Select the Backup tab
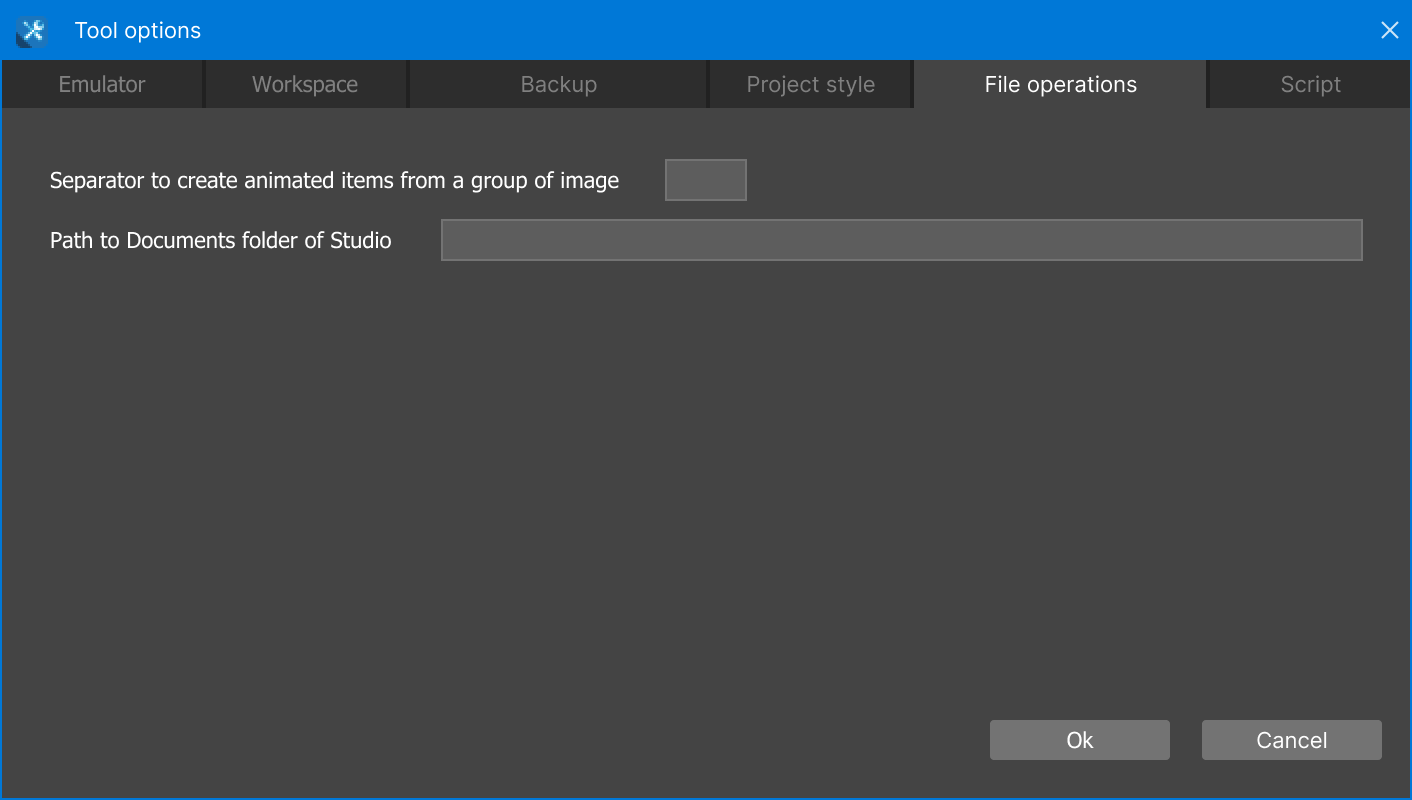This screenshot has width=1412, height=800. click(558, 85)
